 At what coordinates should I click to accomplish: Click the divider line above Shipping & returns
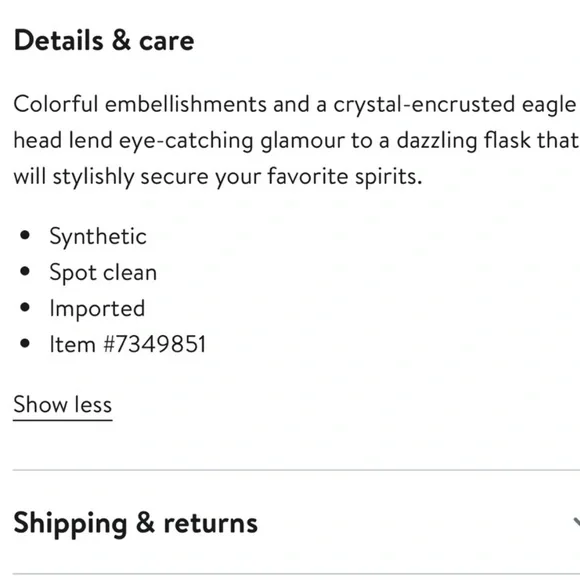coord(296,470)
